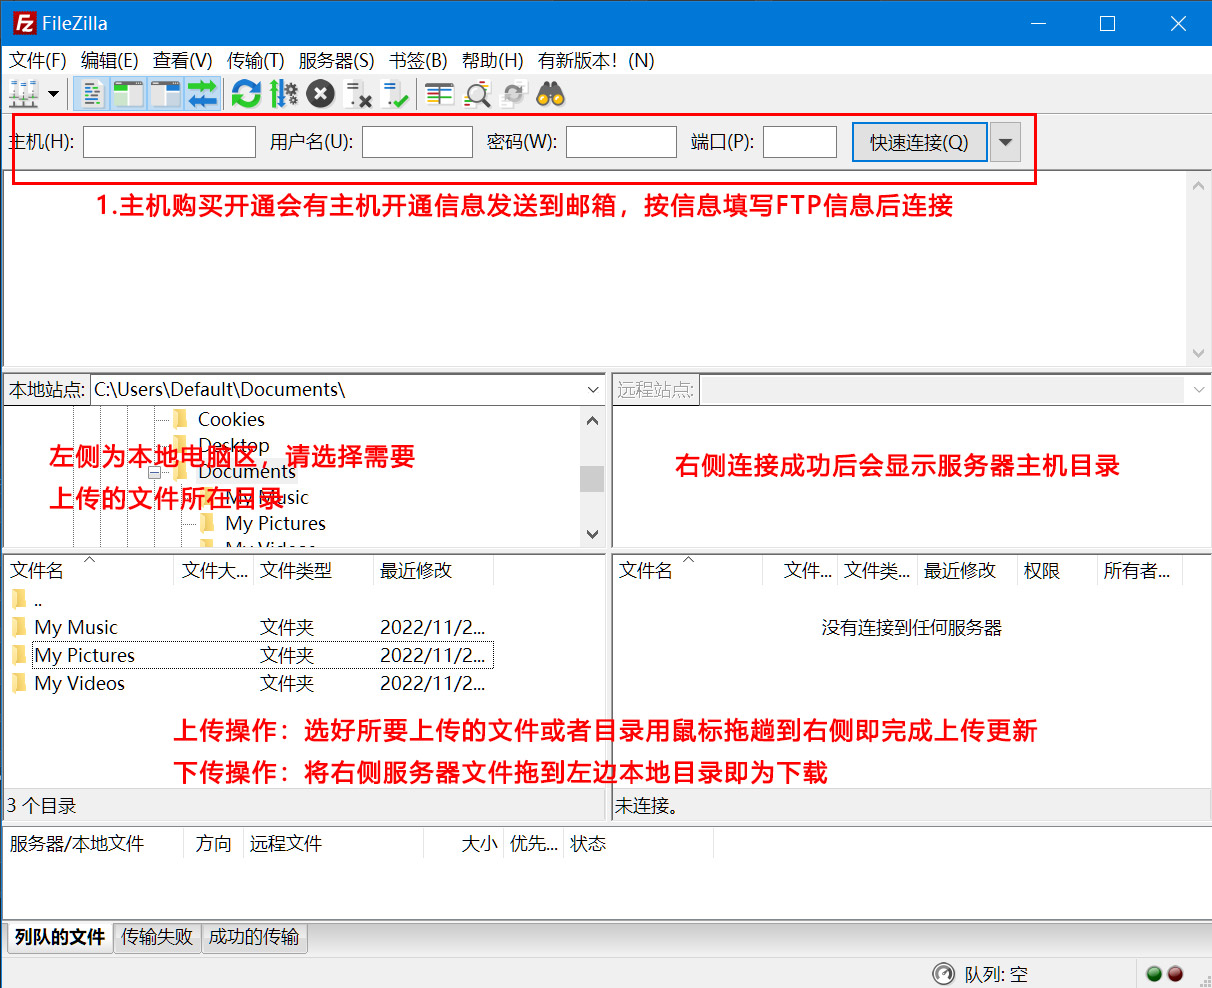Switch to the 列队的文件 tab
Viewport: 1212px width, 988px height.
click(60, 937)
